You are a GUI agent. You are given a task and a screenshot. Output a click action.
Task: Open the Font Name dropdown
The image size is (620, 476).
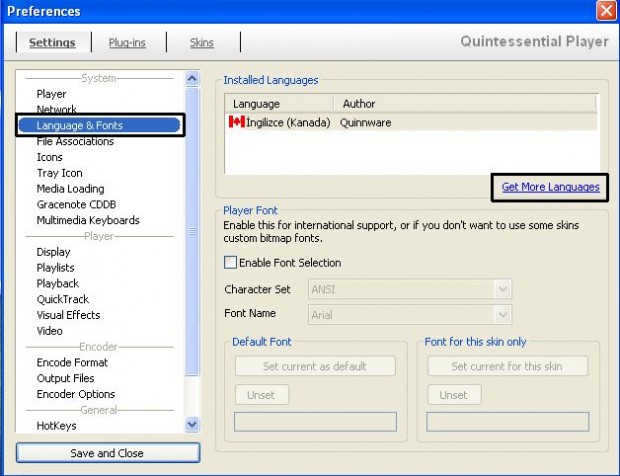410,315
